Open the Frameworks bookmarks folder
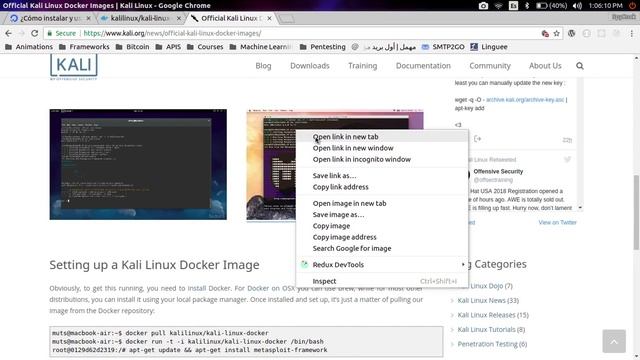Image resolution: width=640 pixels, height=360 pixels. (84, 47)
